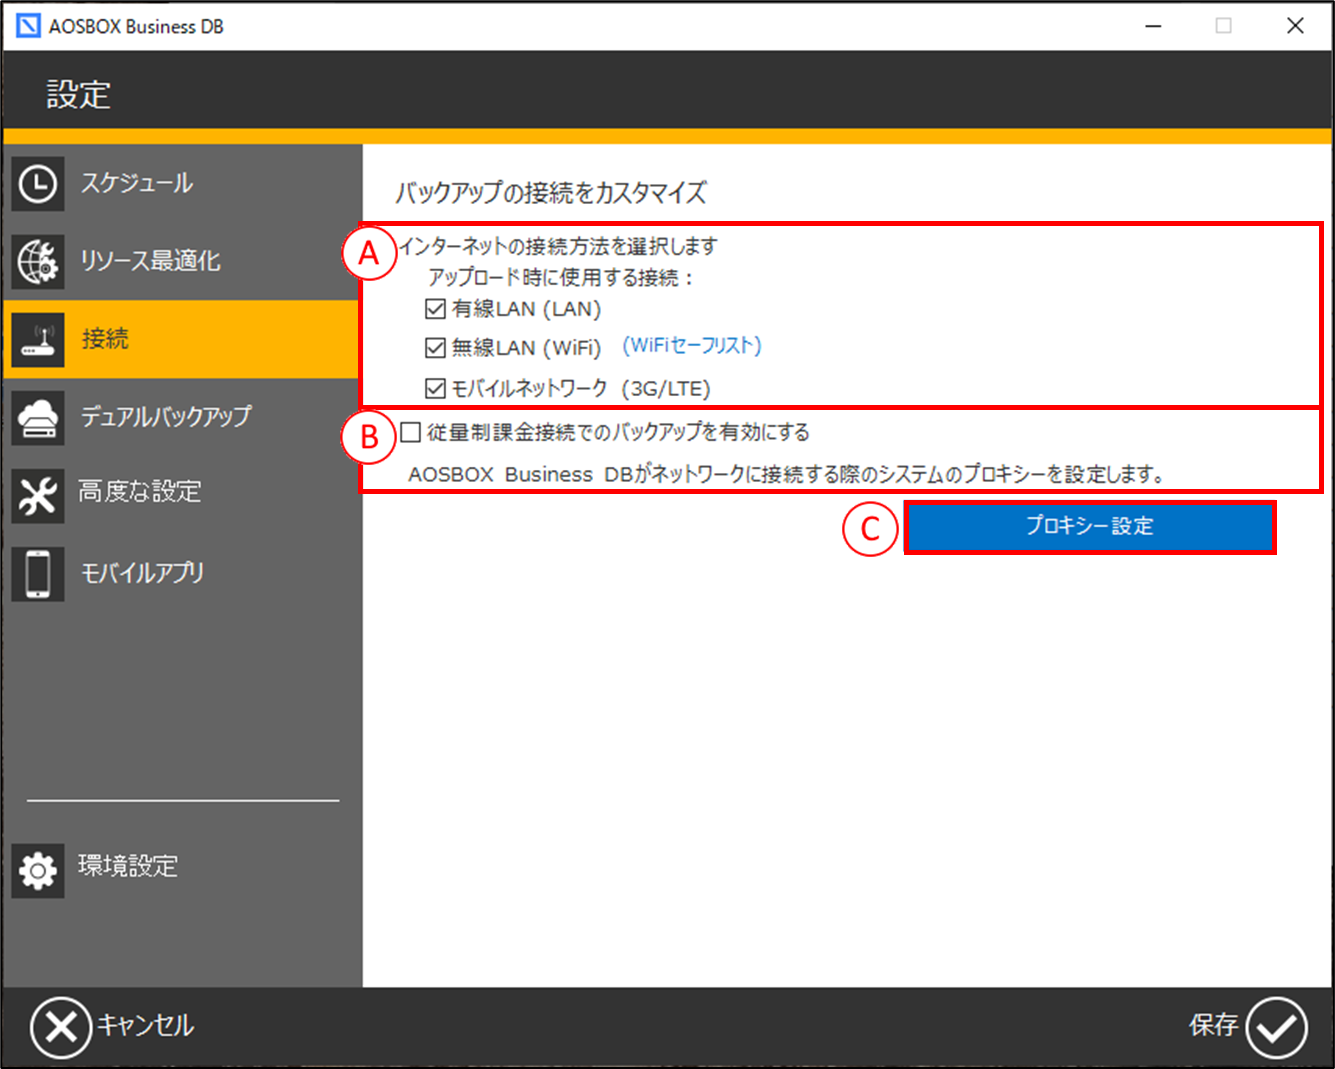Enable 従量制課金接続でのバックアップ checkbox
This screenshot has height=1069, width=1335.
pos(410,432)
